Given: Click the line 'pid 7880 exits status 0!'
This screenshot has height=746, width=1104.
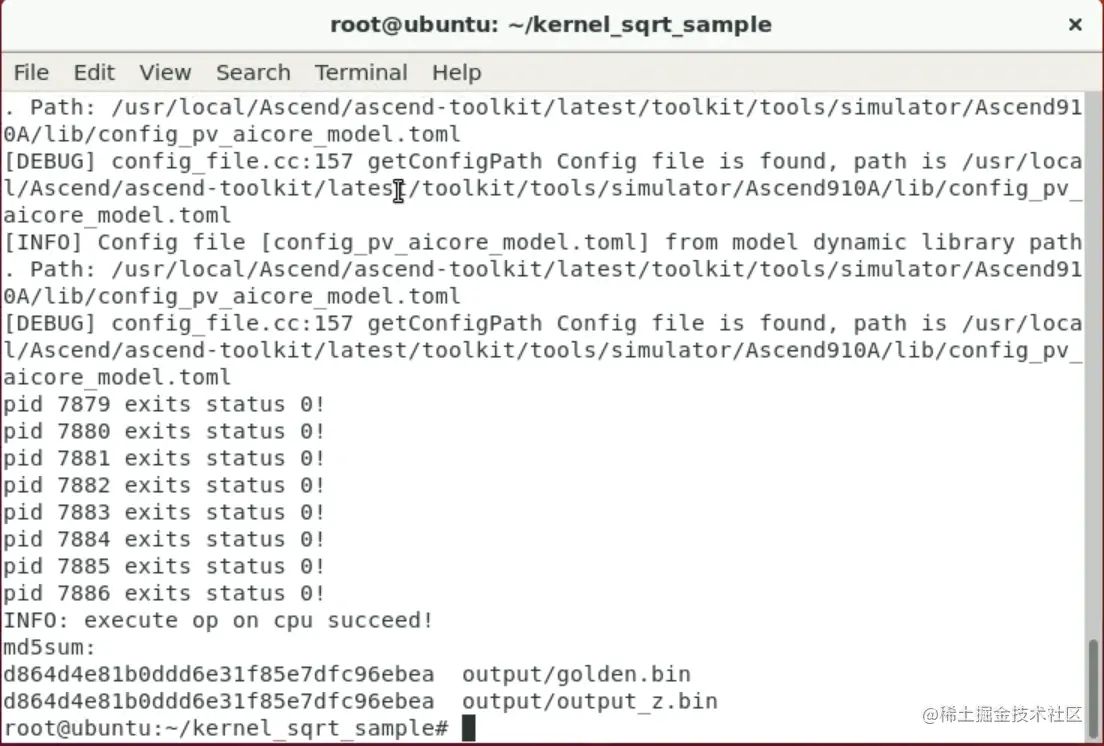Looking at the screenshot, I should tap(163, 431).
